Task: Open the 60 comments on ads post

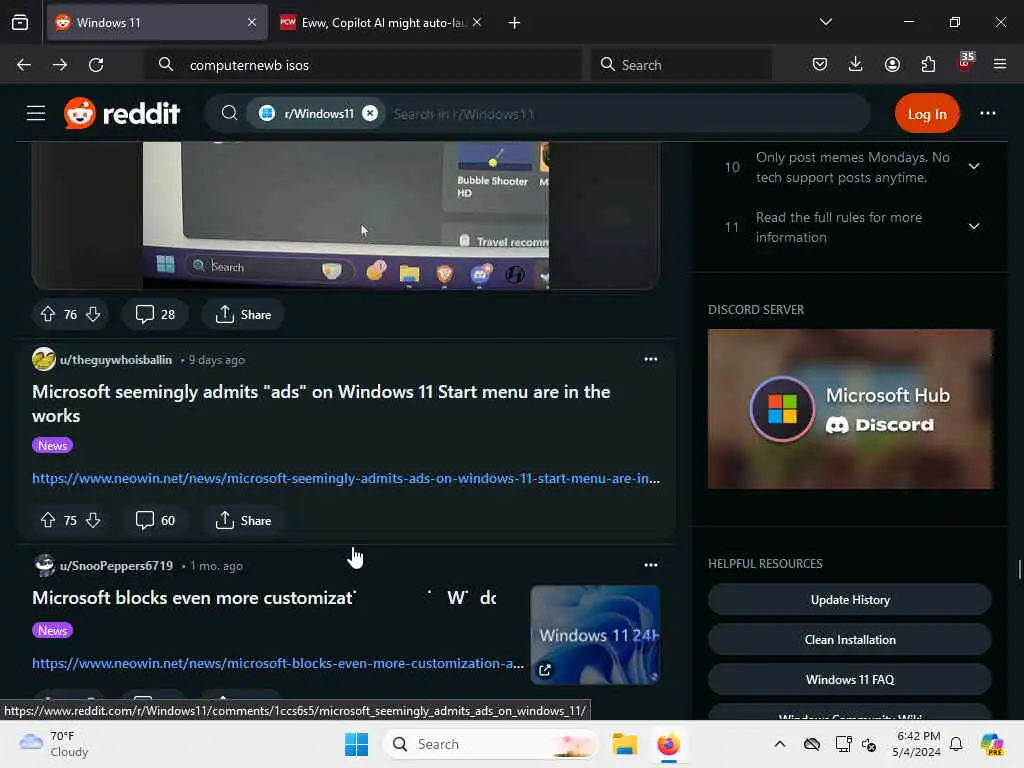Action: tap(155, 520)
